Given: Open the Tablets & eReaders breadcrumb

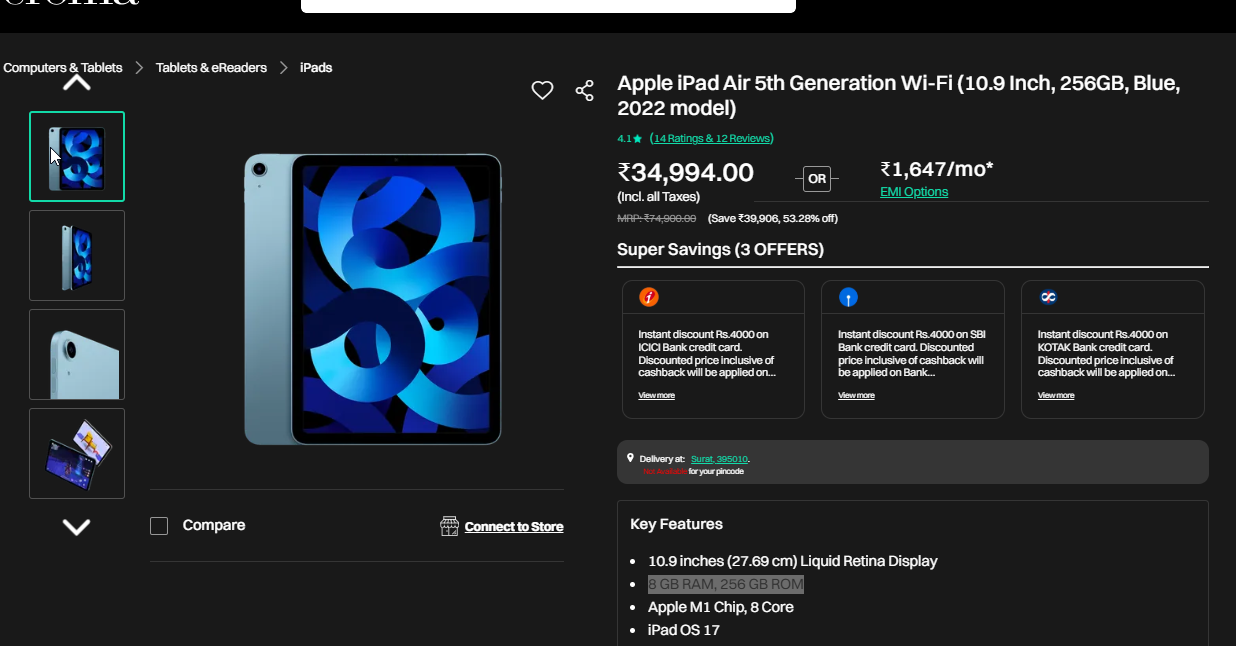Looking at the screenshot, I should [x=211, y=68].
